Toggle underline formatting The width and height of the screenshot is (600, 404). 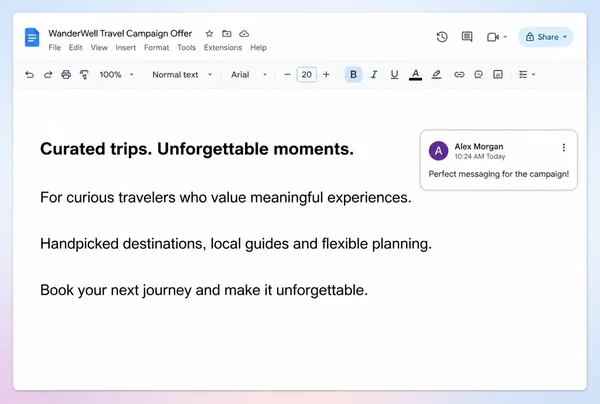tap(394, 75)
